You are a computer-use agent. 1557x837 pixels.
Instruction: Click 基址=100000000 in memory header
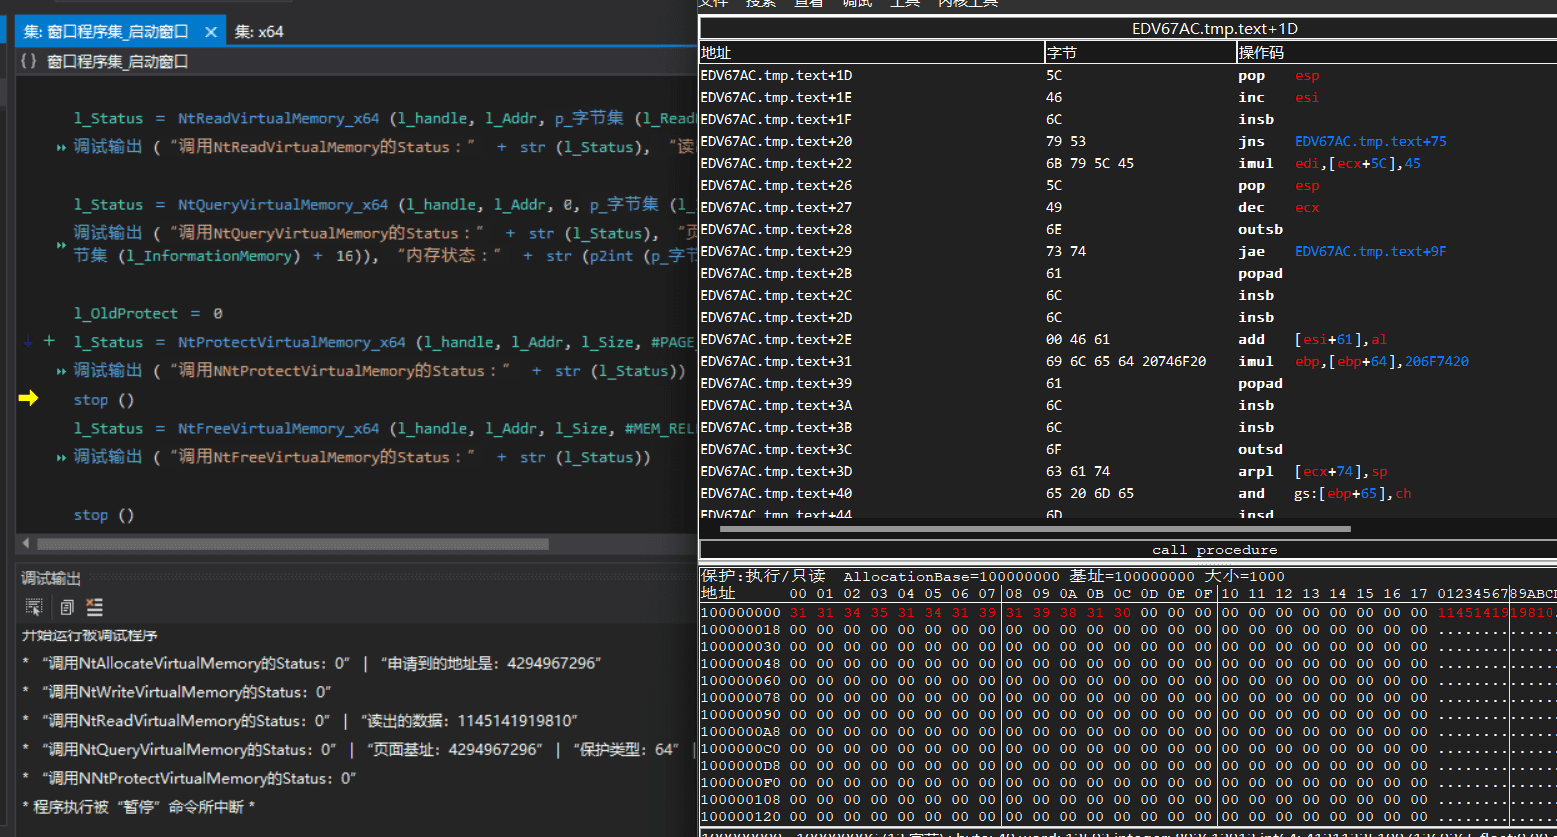point(1132,576)
